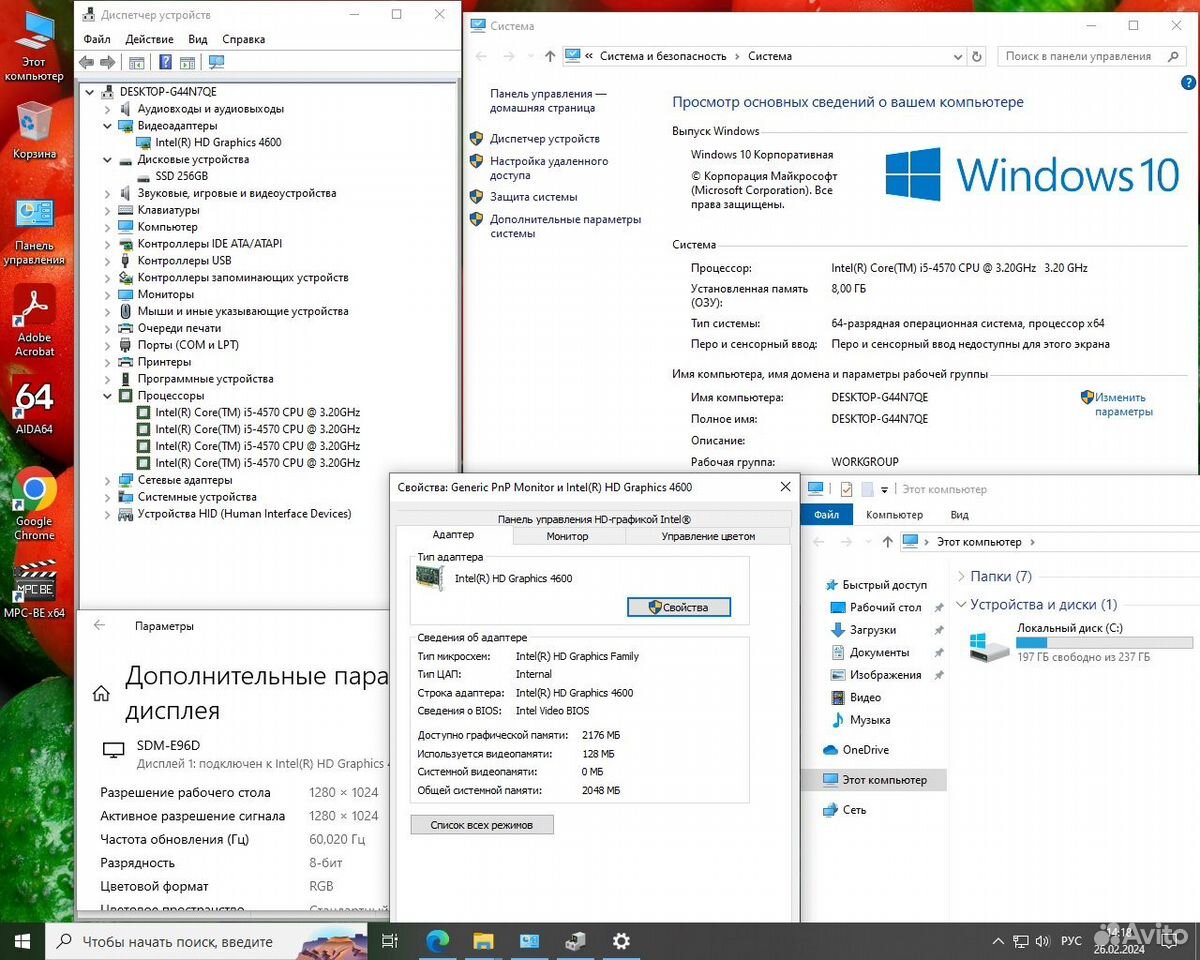Open Файл menu in Device Manager
The image size is (1200, 960).
pos(97,39)
